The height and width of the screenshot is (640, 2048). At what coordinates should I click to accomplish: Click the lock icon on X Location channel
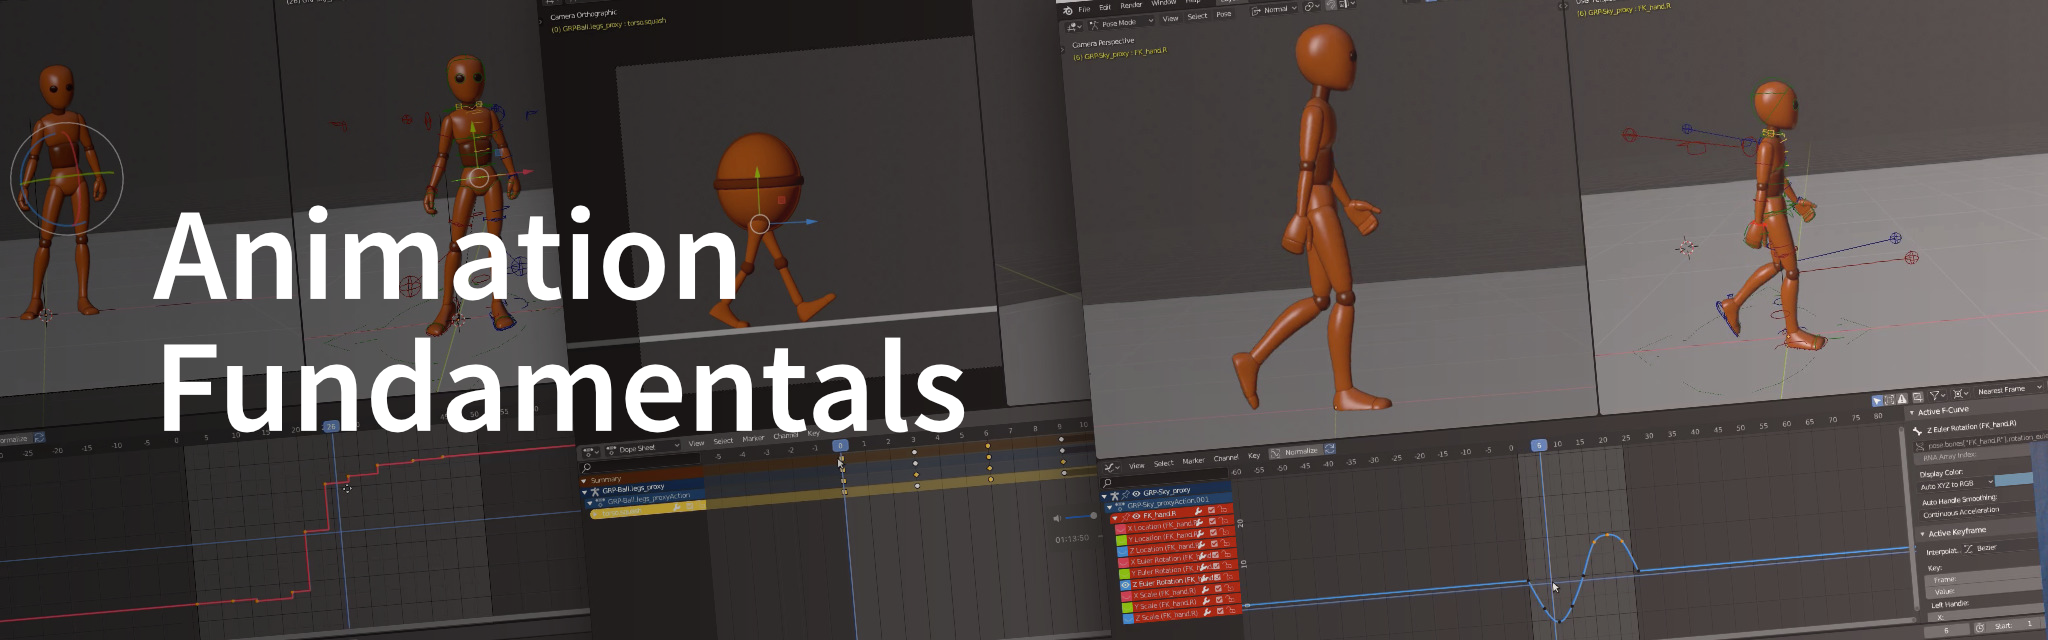coord(1225,522)
